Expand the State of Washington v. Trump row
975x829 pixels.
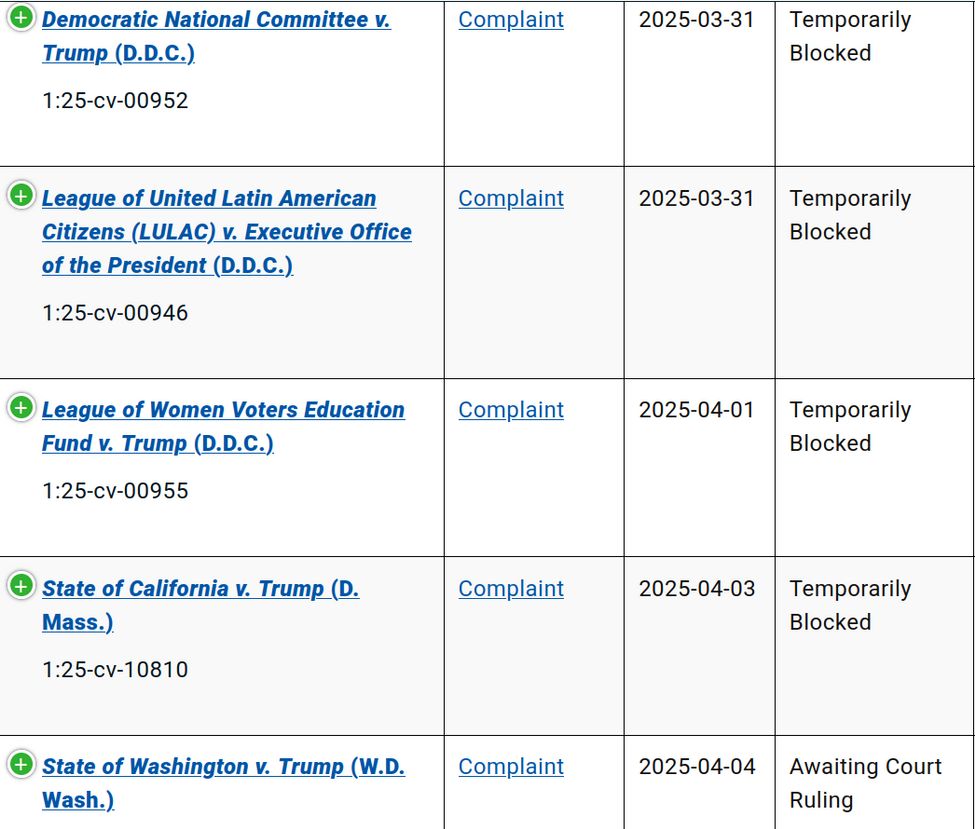click(20, 765)
